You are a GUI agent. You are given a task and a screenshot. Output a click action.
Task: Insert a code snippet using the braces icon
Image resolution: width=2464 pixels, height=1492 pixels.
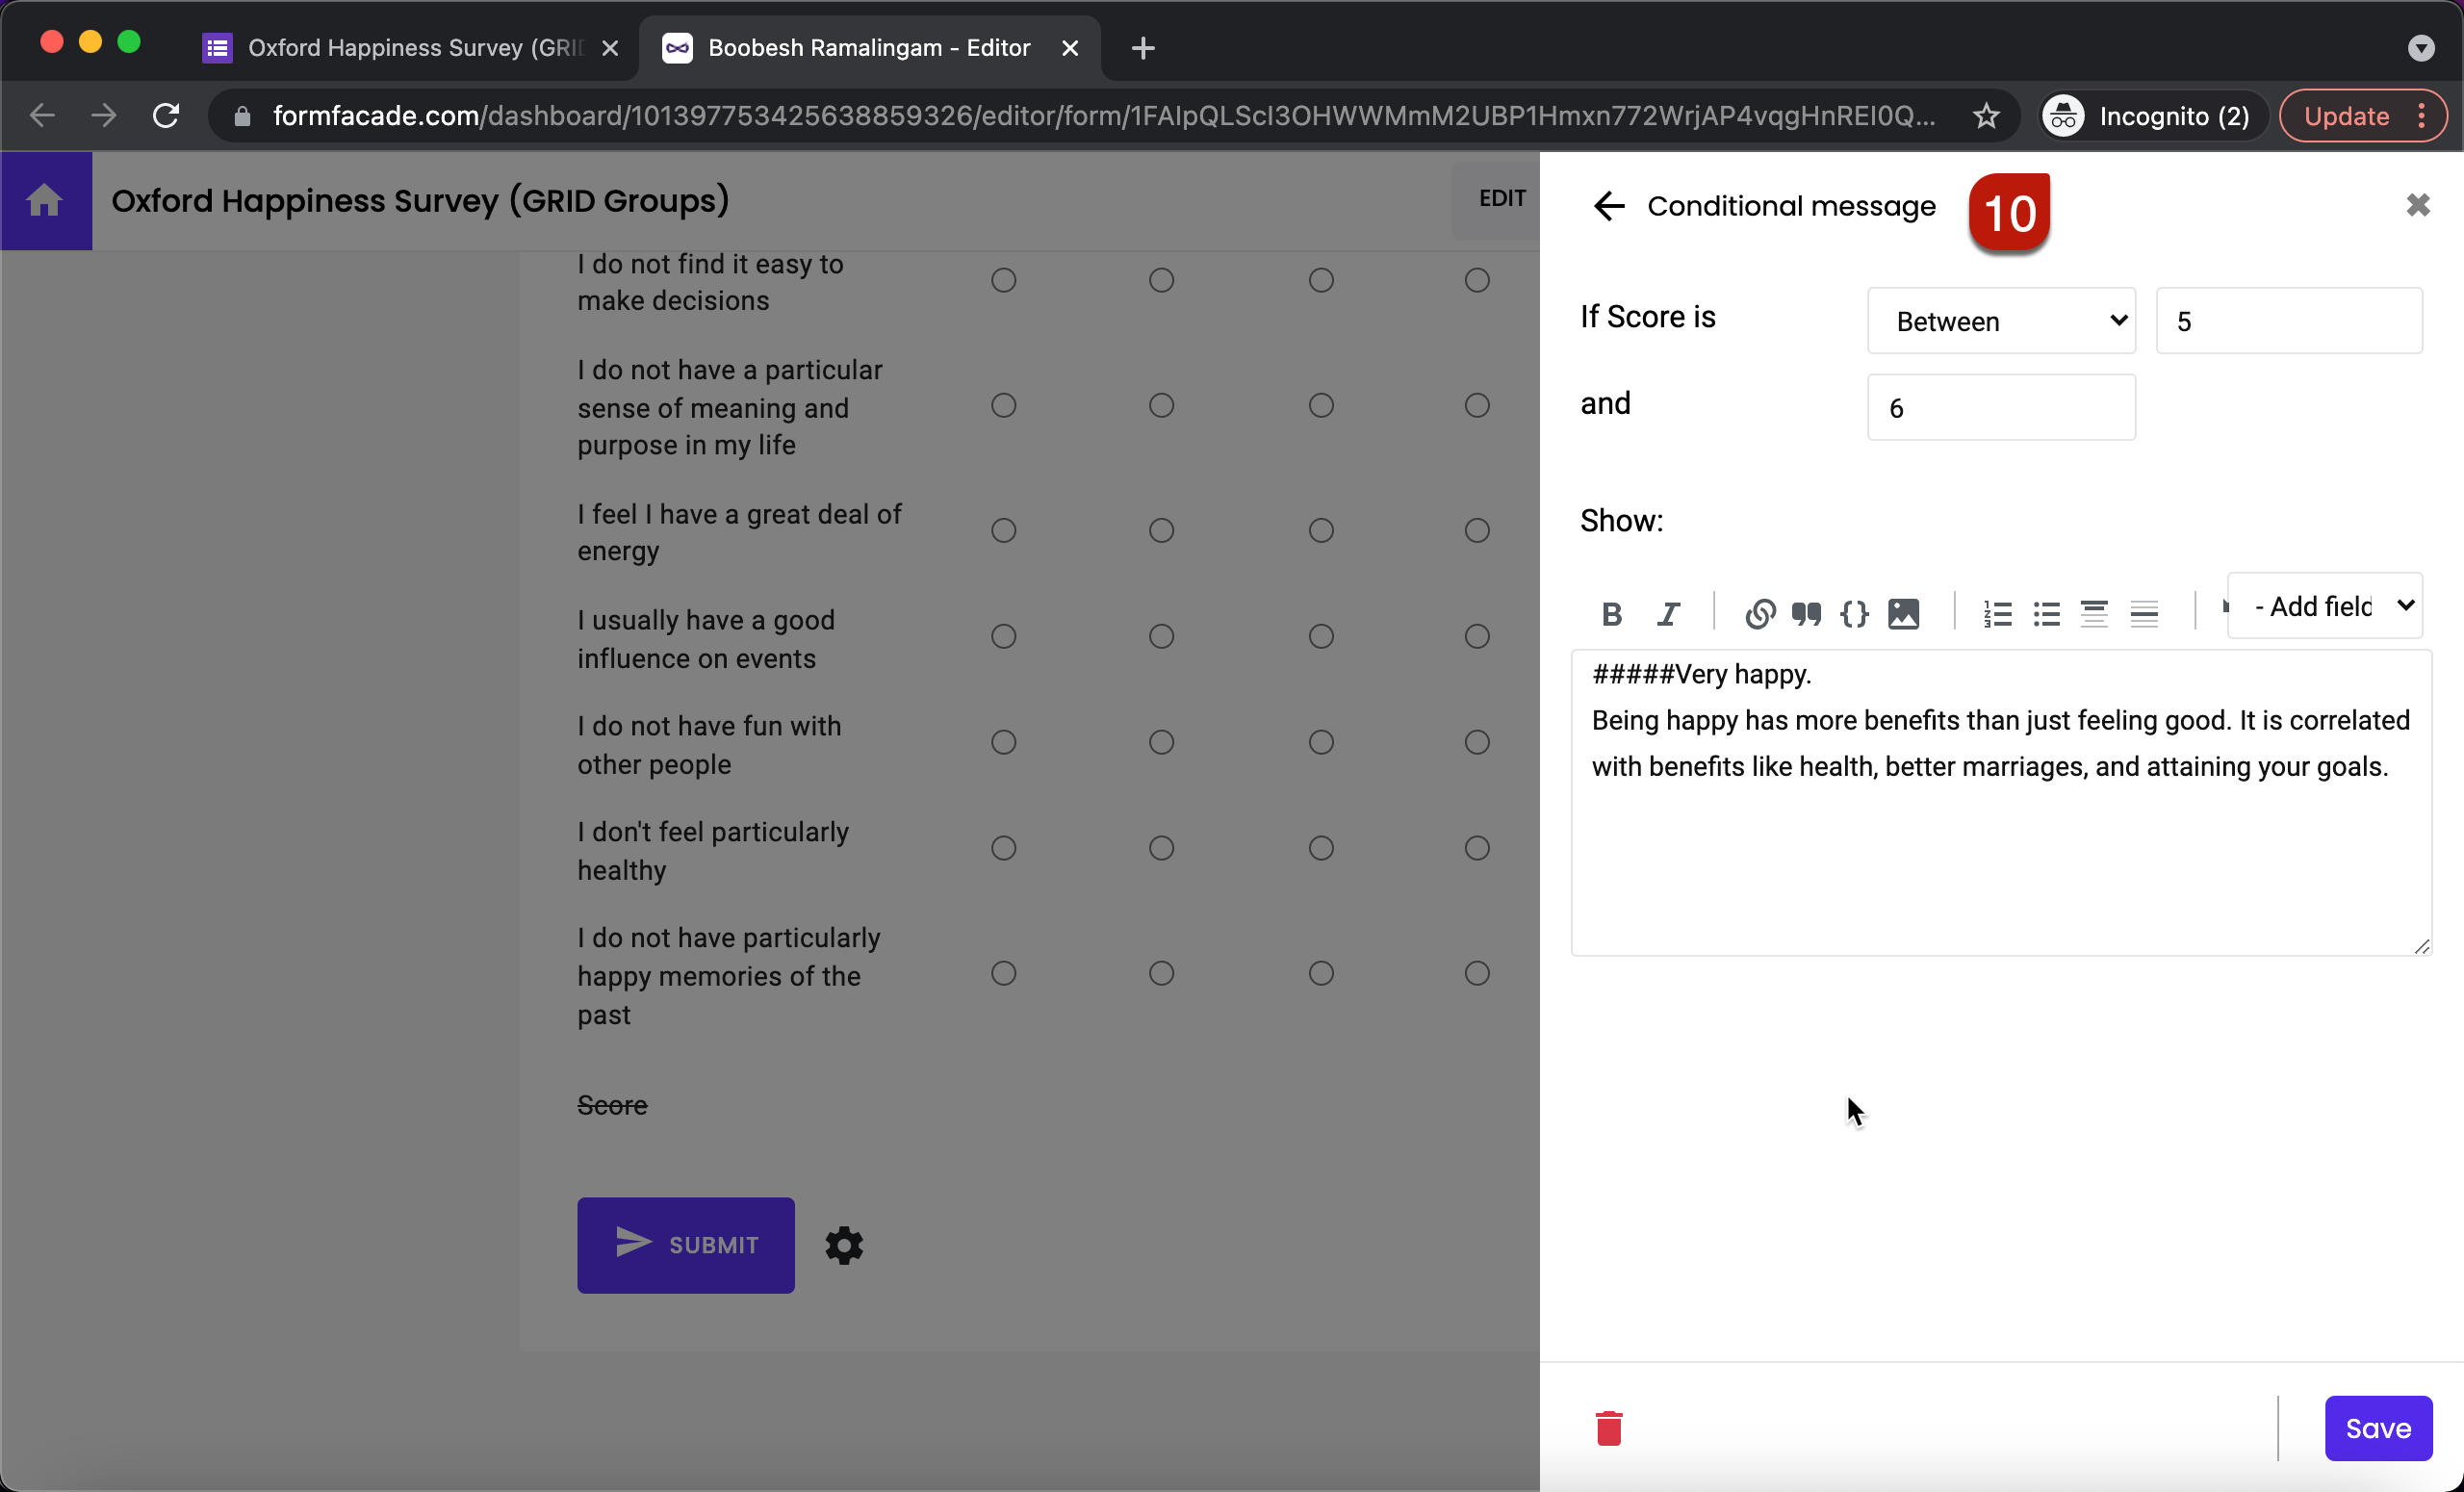click(1854, 613)
